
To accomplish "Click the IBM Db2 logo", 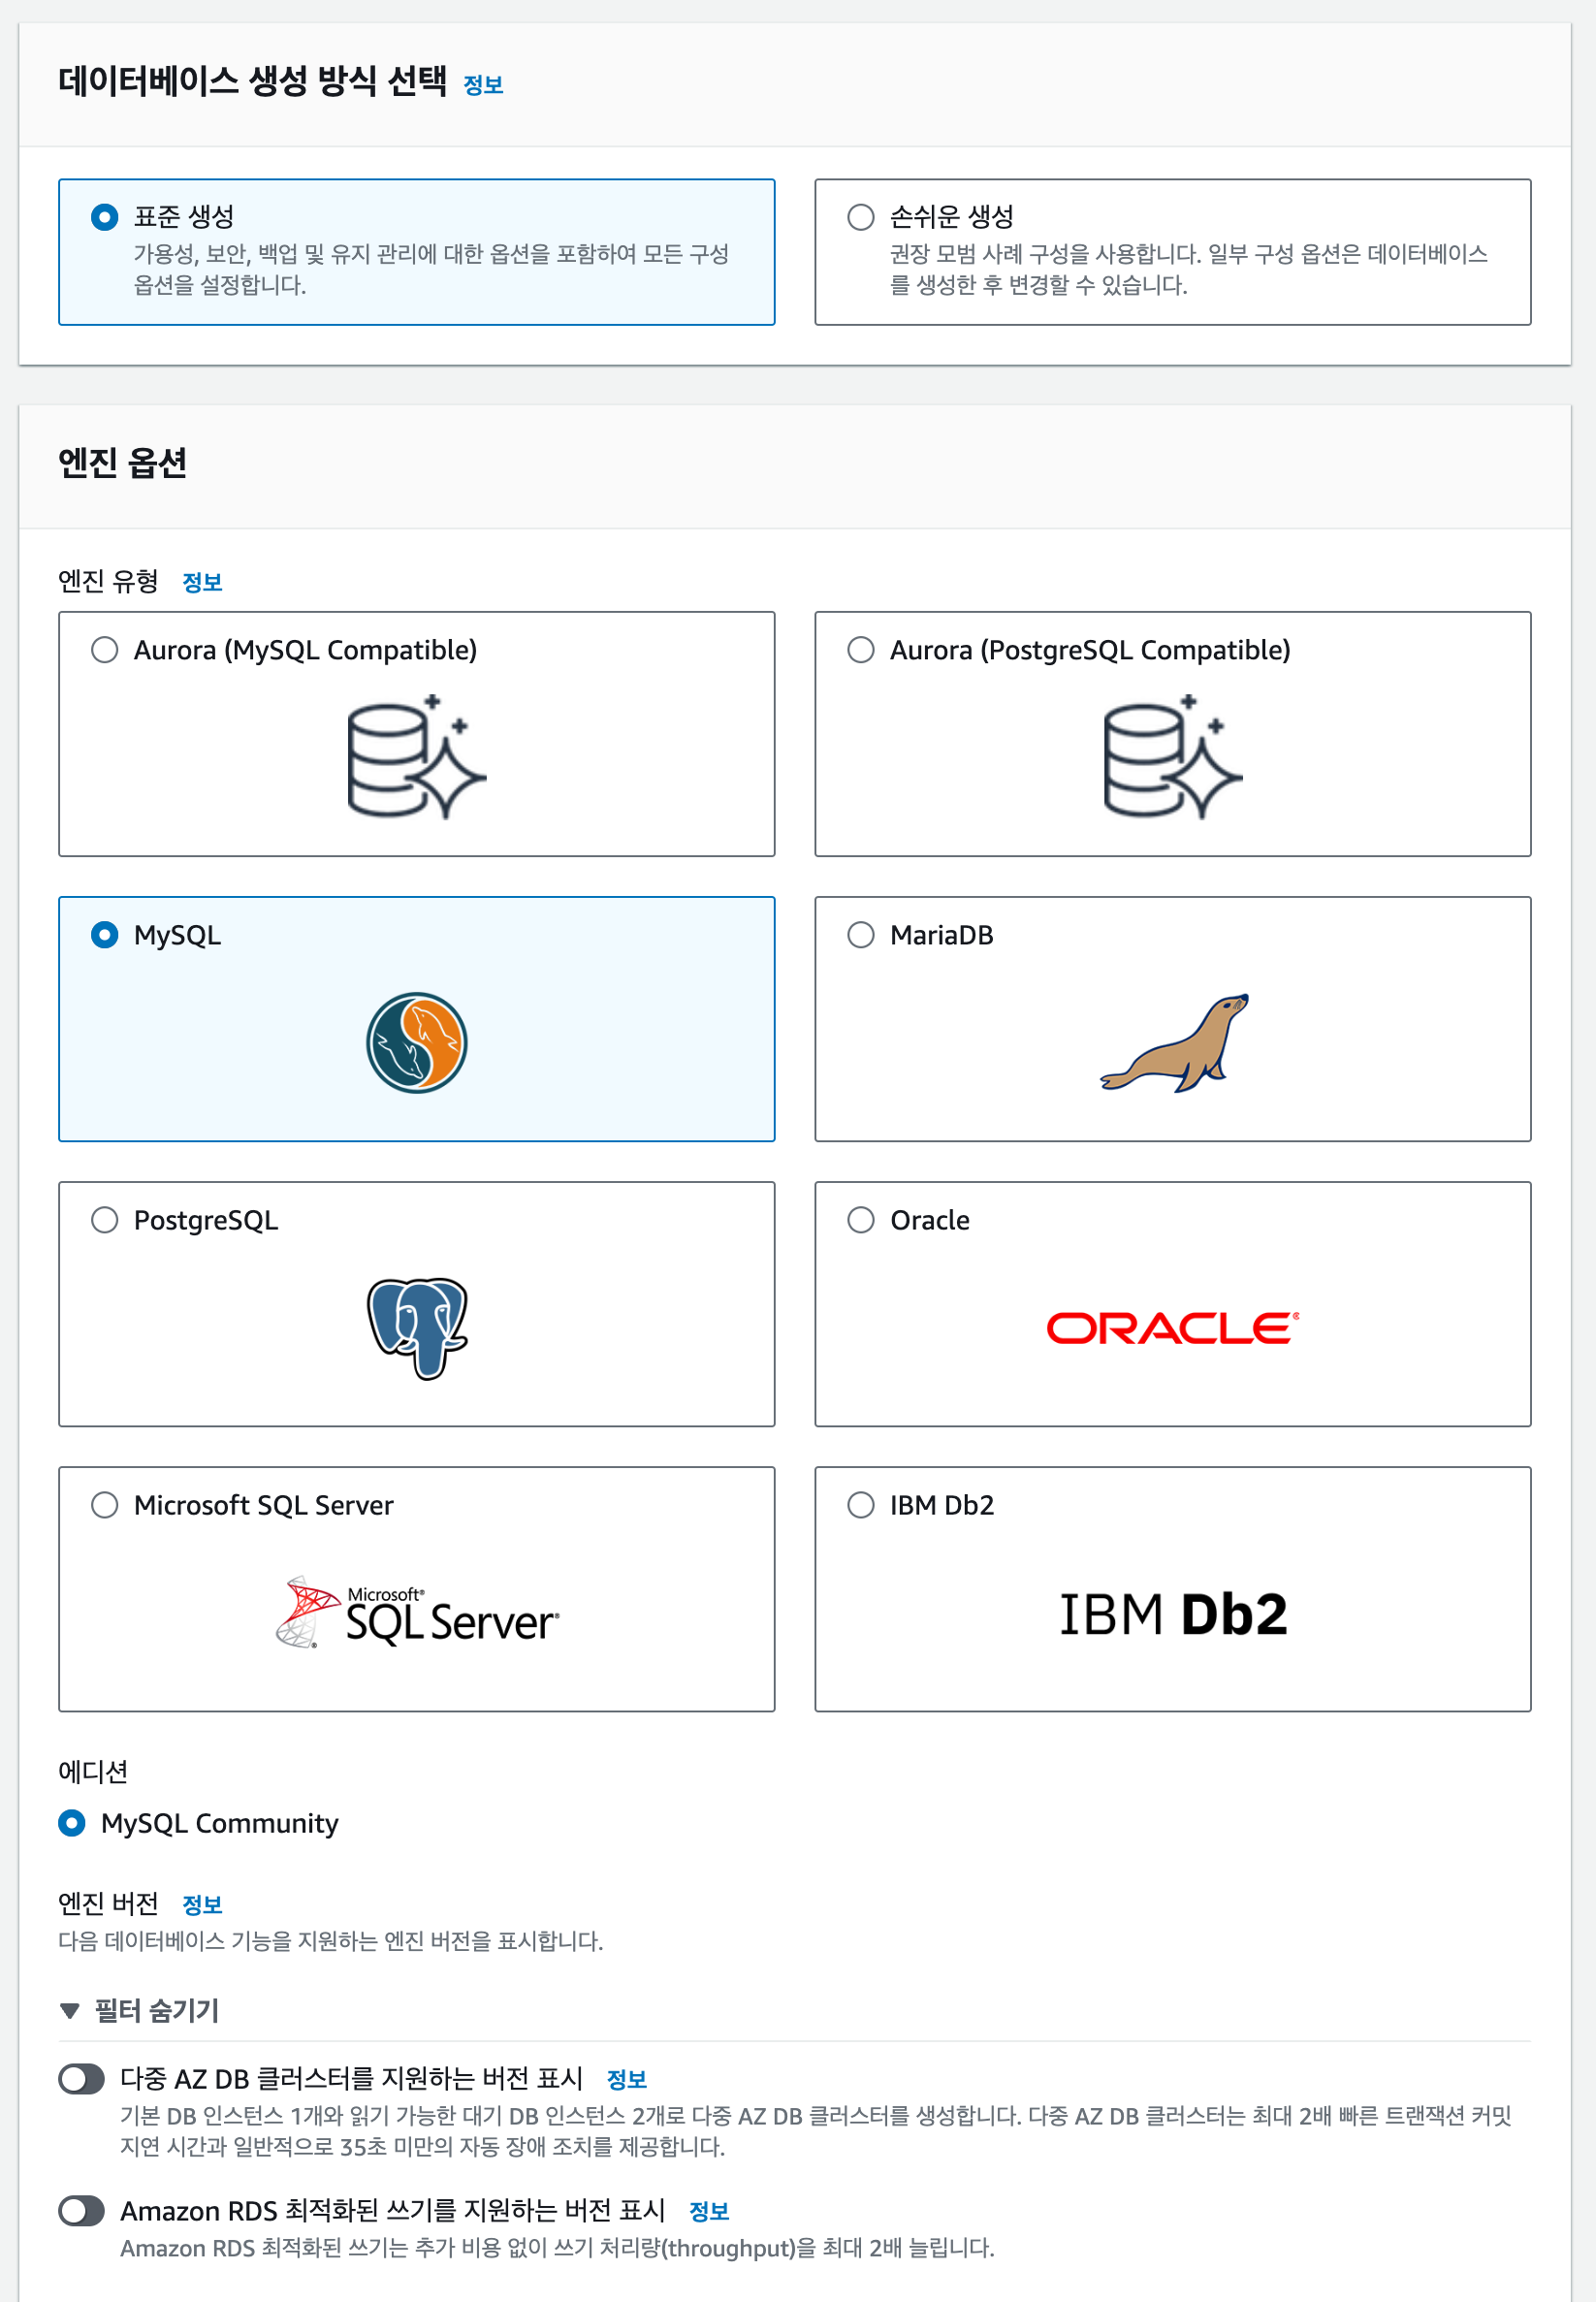I will [1172, 1613].
